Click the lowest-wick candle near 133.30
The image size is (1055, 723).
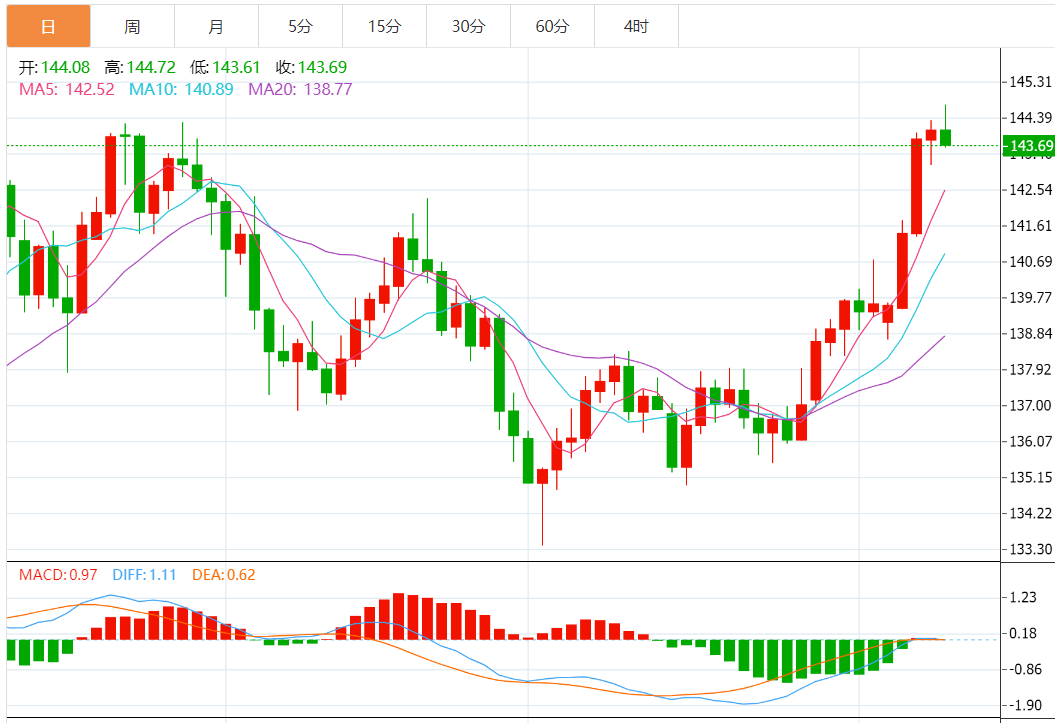pyautogui.click(x=542, y=476)
